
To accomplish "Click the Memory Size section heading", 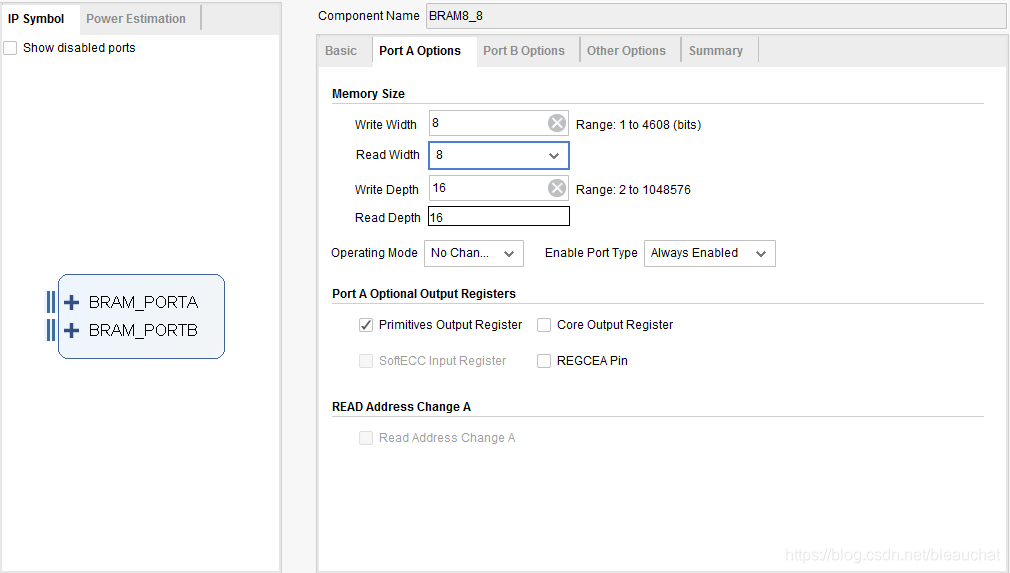I will [x=368, y=94].
